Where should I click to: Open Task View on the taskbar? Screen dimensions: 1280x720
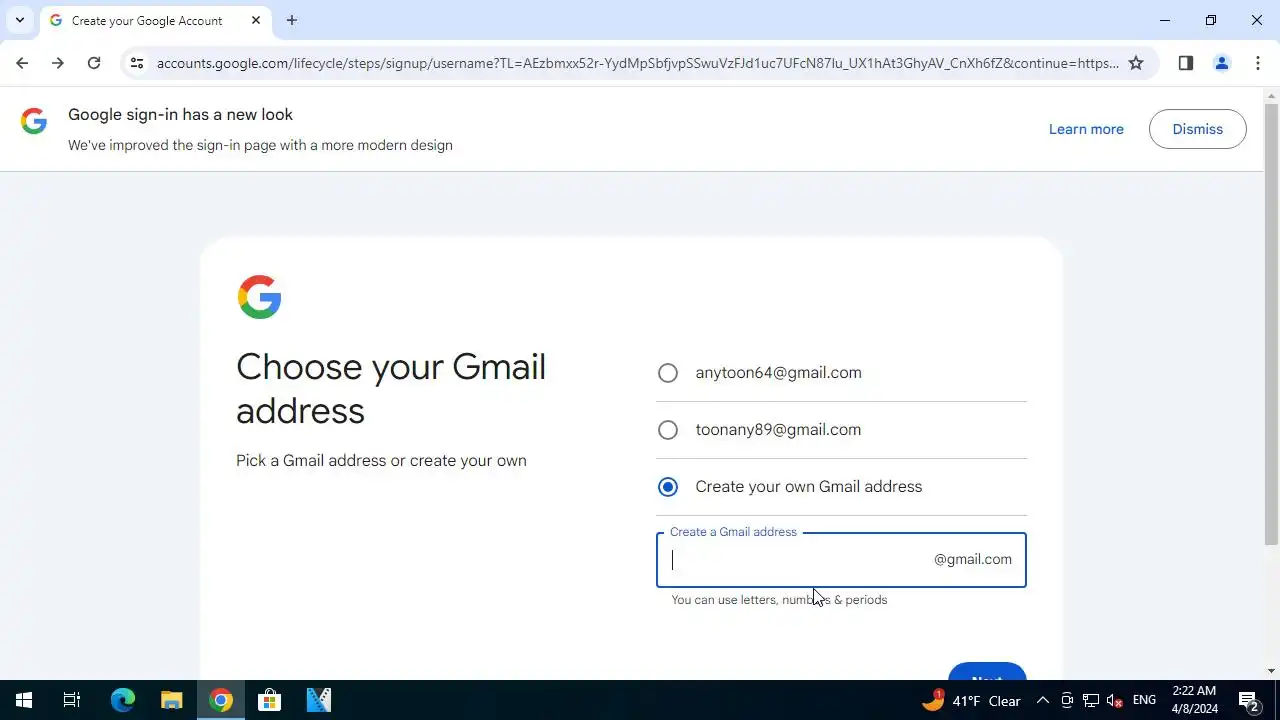72,700
